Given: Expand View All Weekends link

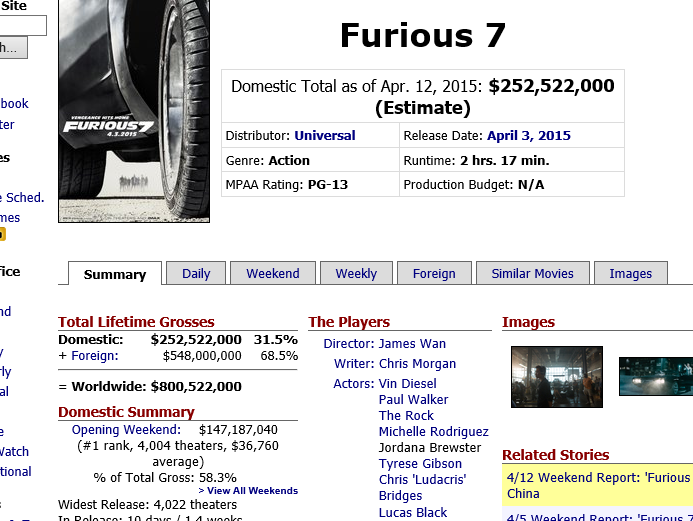Looking at the screenshot, I should click(x=248, y=491).
